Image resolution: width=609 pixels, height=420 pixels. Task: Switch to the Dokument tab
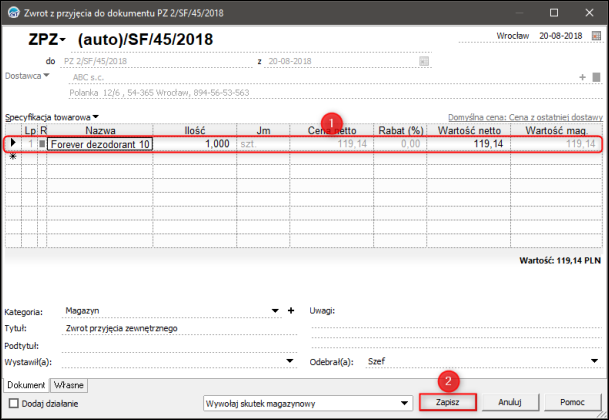[26, 385]
